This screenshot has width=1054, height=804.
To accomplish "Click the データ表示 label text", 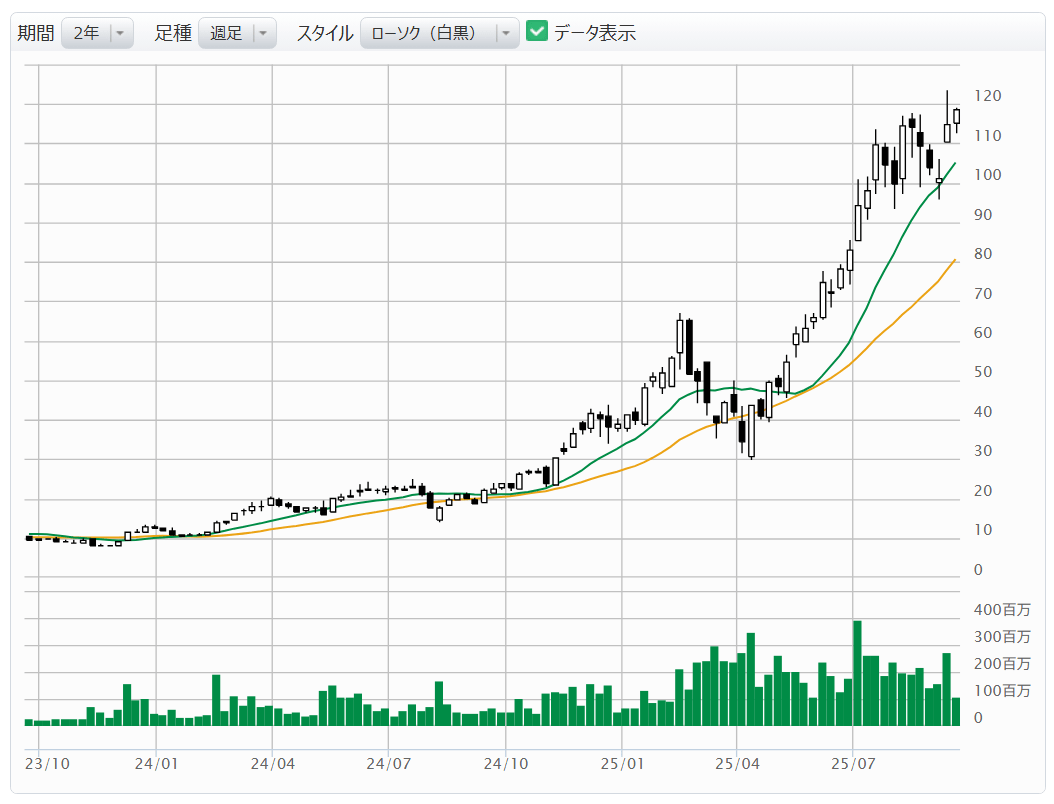I will coord(595,33).
